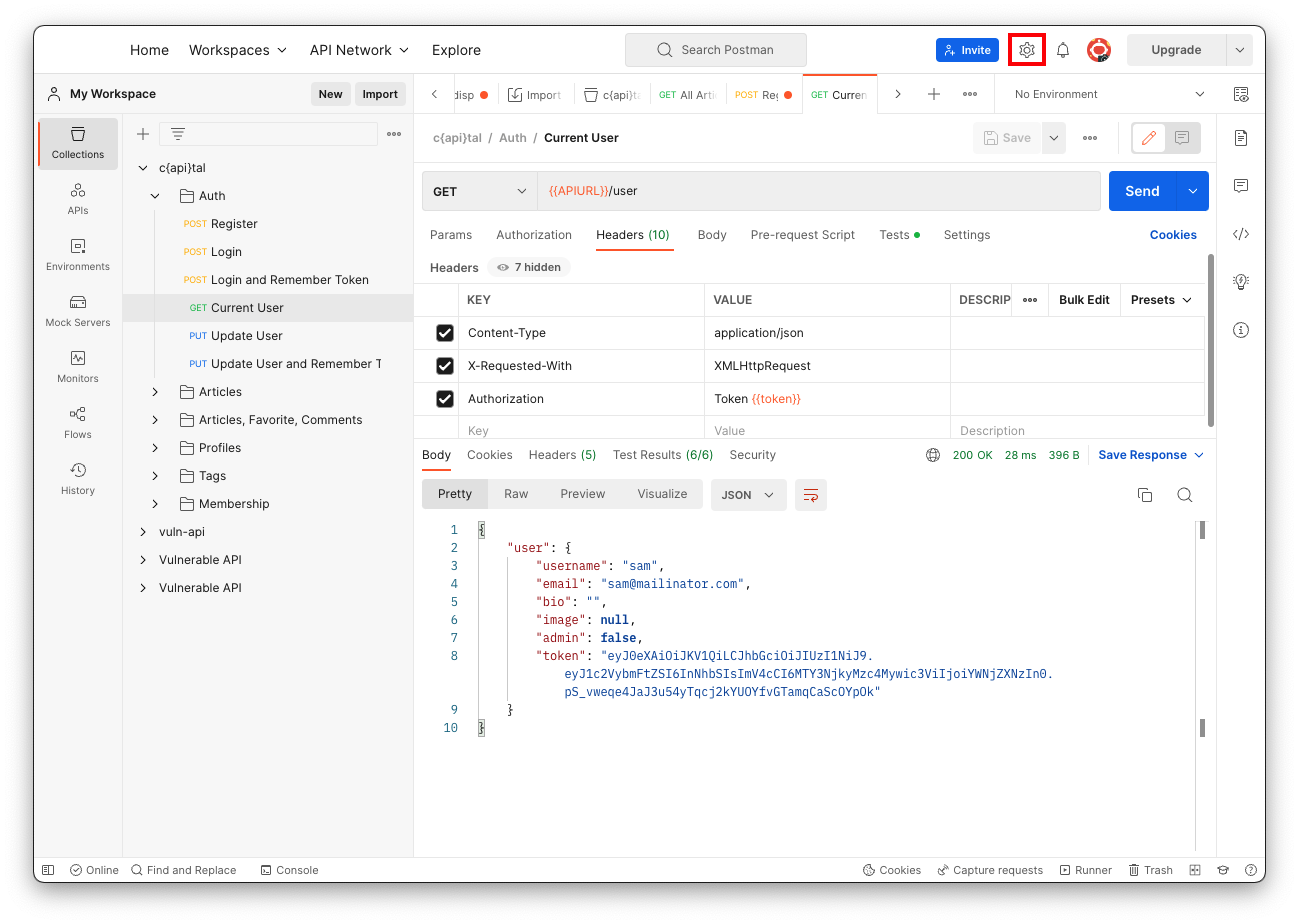This screenshot has height=924, width=1299.
Task: Open the request Cookies link beside Settings
Action: 1173,235
